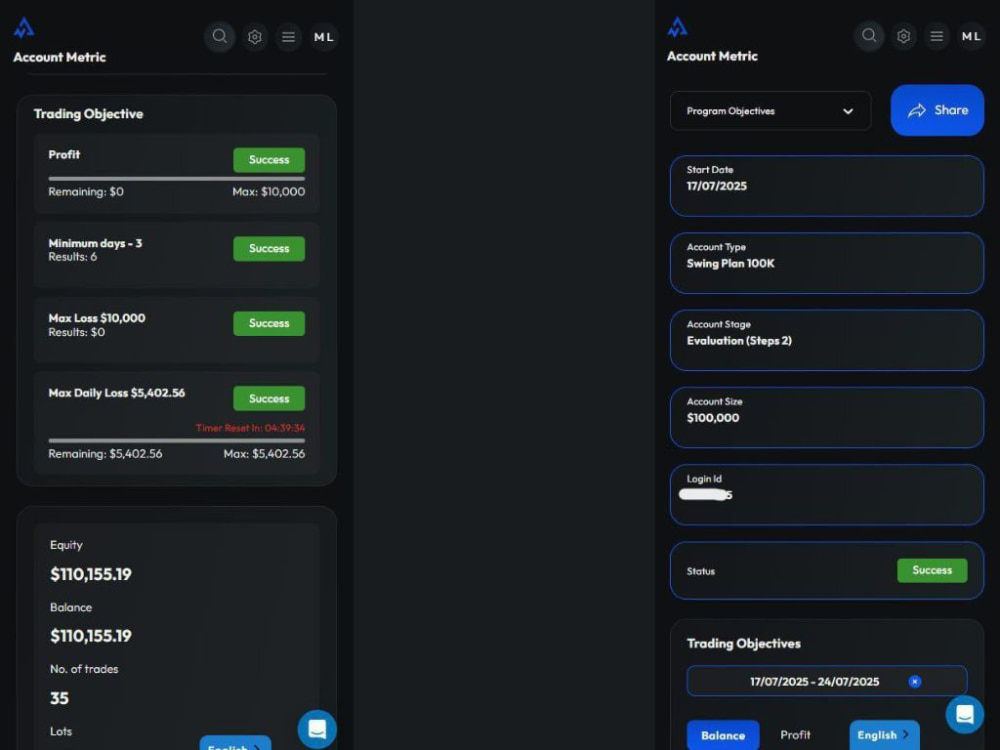Click ML avatar in right panel header
Image resolution: width=1000 pixels, height=750 pixels.
[x=971, y=36]
